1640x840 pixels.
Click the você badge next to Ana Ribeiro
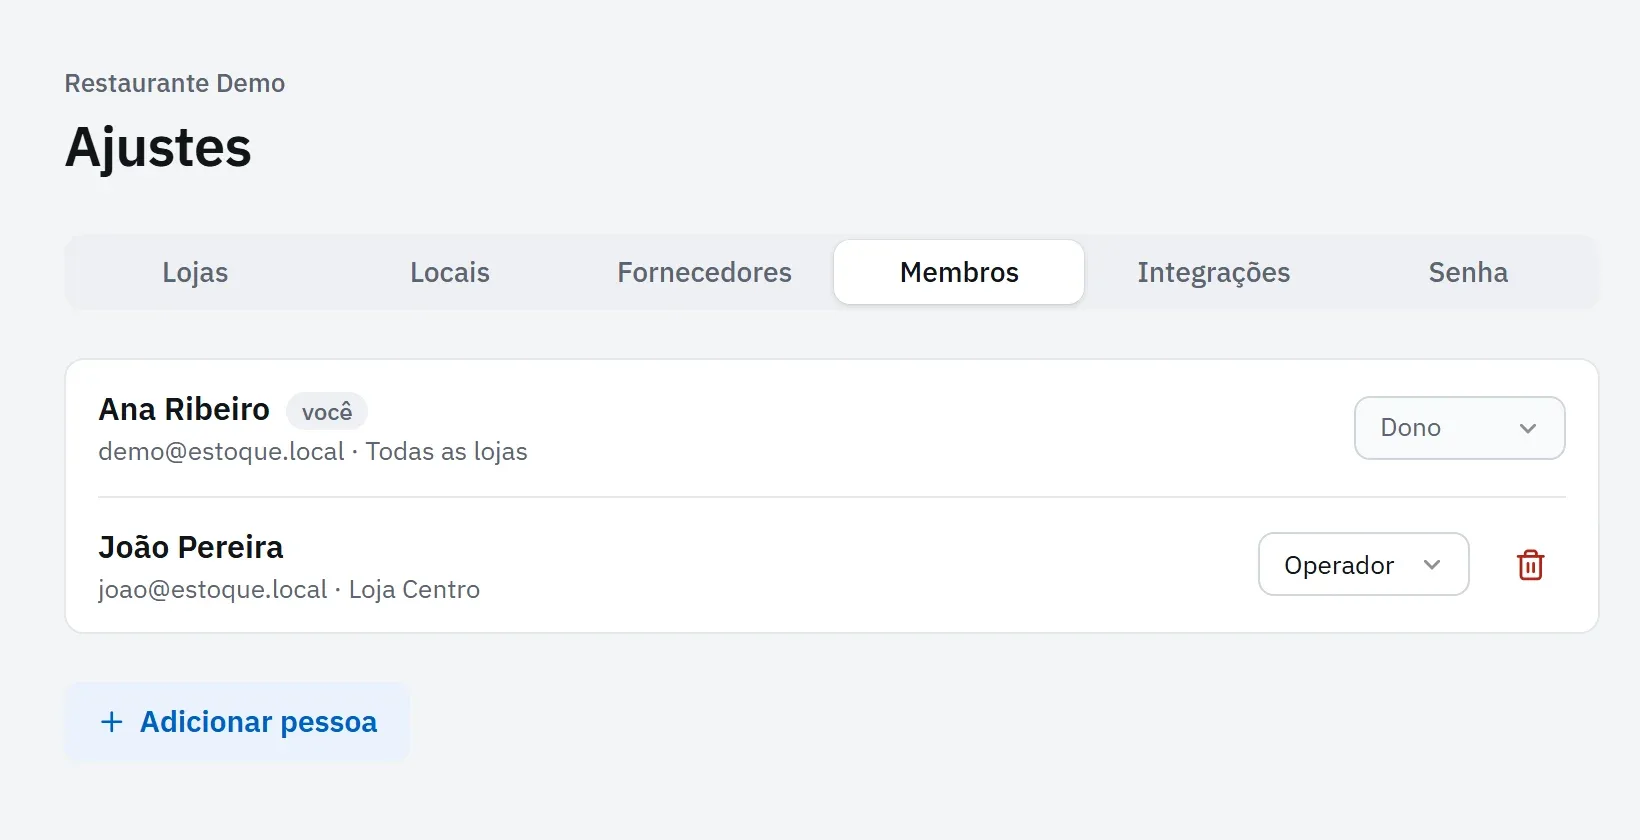coord(327,411)
